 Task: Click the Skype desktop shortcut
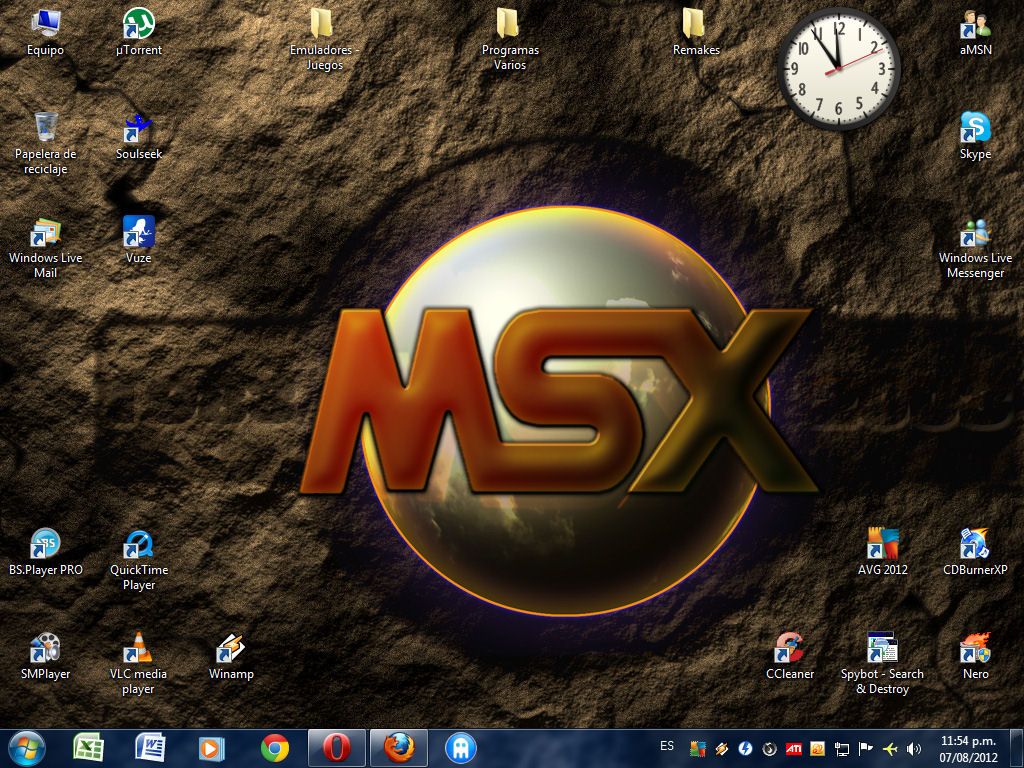975,137
